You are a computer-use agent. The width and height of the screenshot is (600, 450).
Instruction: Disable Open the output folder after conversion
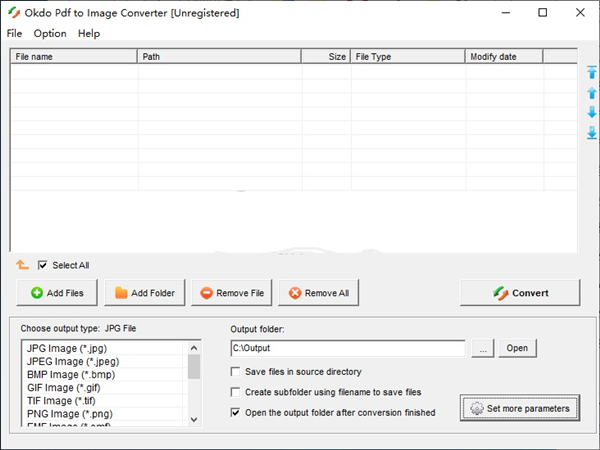pos(235,412)
